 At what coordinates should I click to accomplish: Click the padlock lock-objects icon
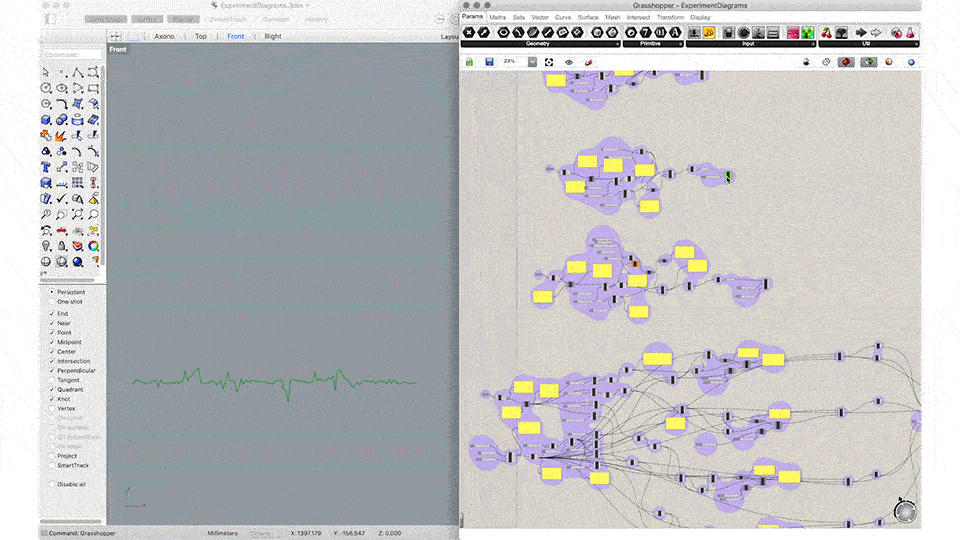tap(62, 246)
